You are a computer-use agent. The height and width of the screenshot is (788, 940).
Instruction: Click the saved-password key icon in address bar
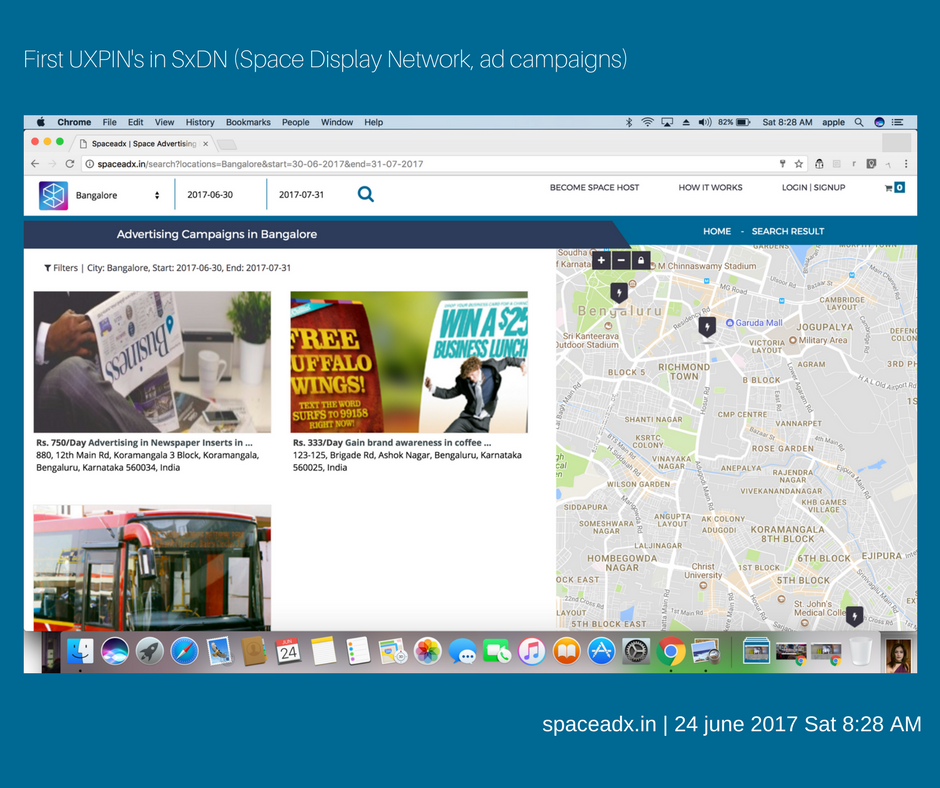[x=782, y=164]
